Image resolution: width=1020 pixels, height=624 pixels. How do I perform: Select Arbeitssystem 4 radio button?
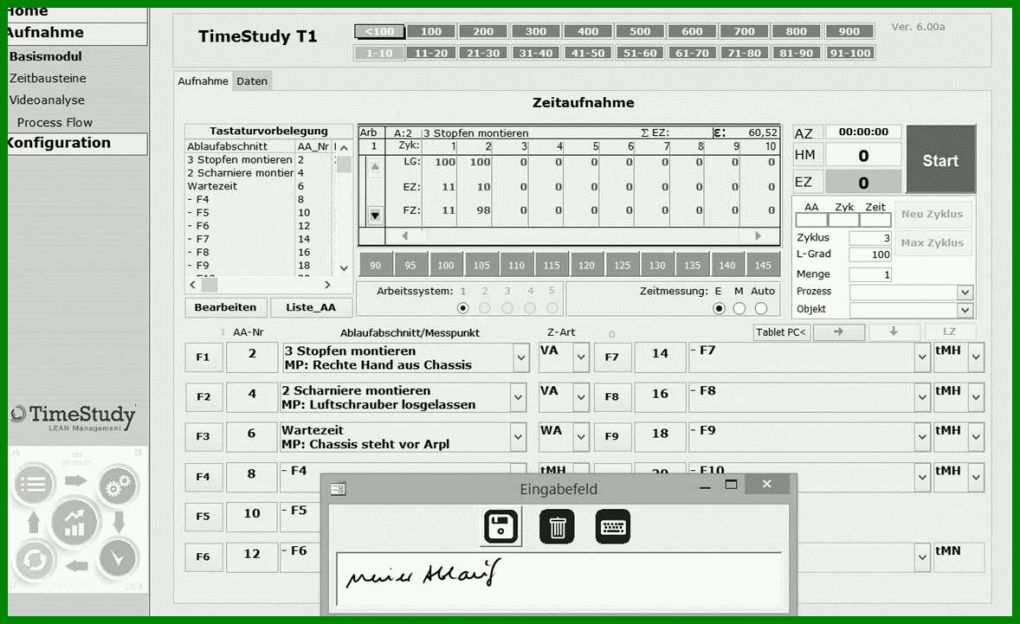click(x=530, y=308)
